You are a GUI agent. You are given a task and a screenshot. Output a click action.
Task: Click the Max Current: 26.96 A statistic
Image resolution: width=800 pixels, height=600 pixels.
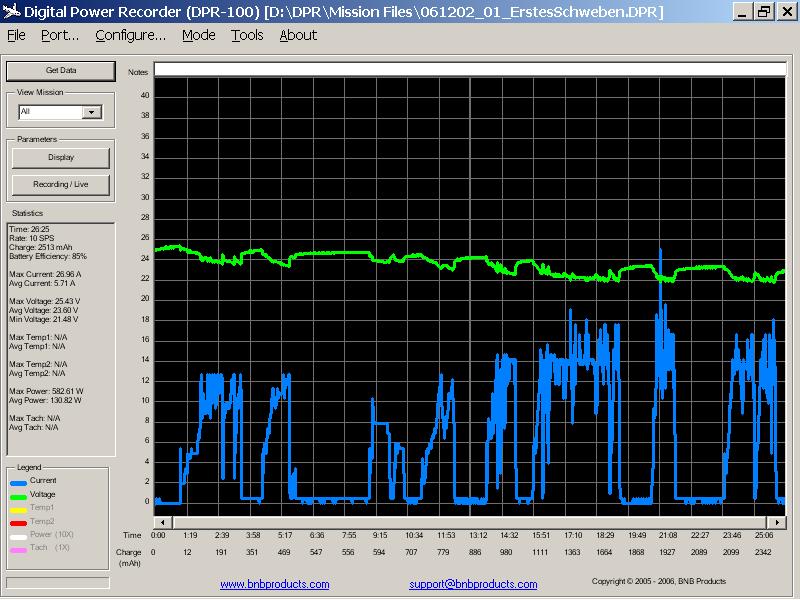click(45, 274)
